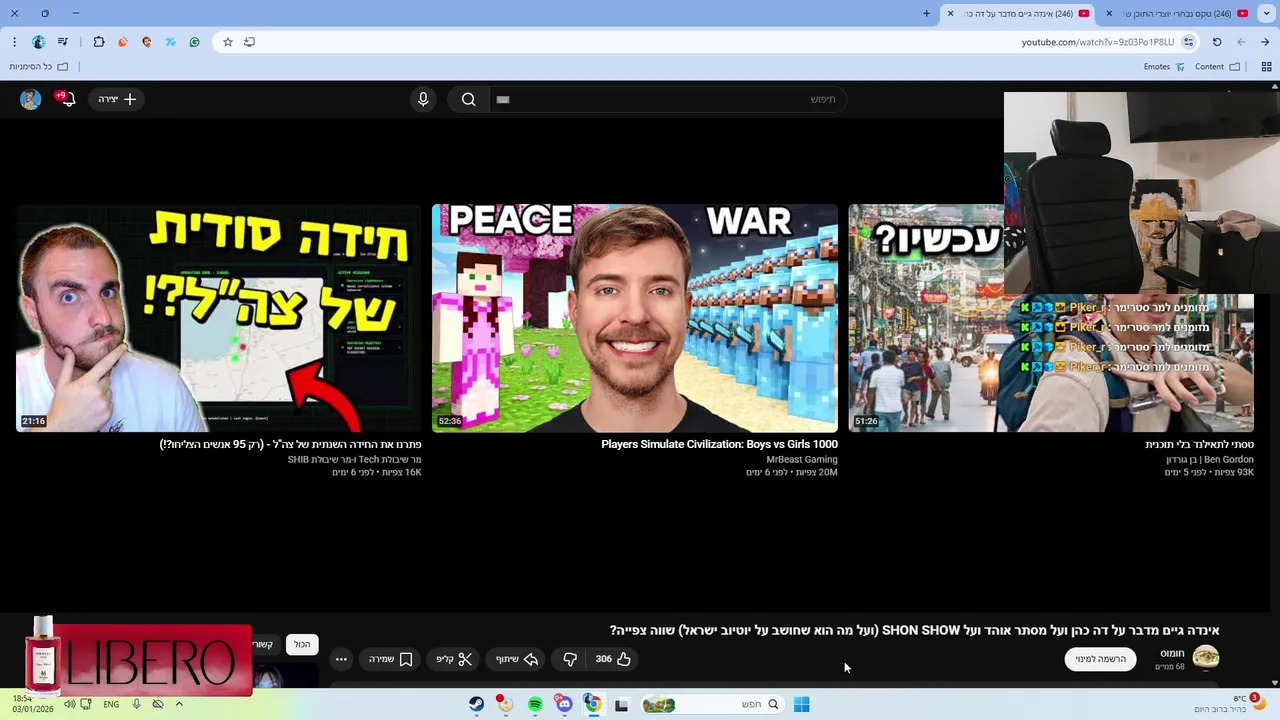
Task: Open the Windows Start button
Action: (x=802, y=704)
